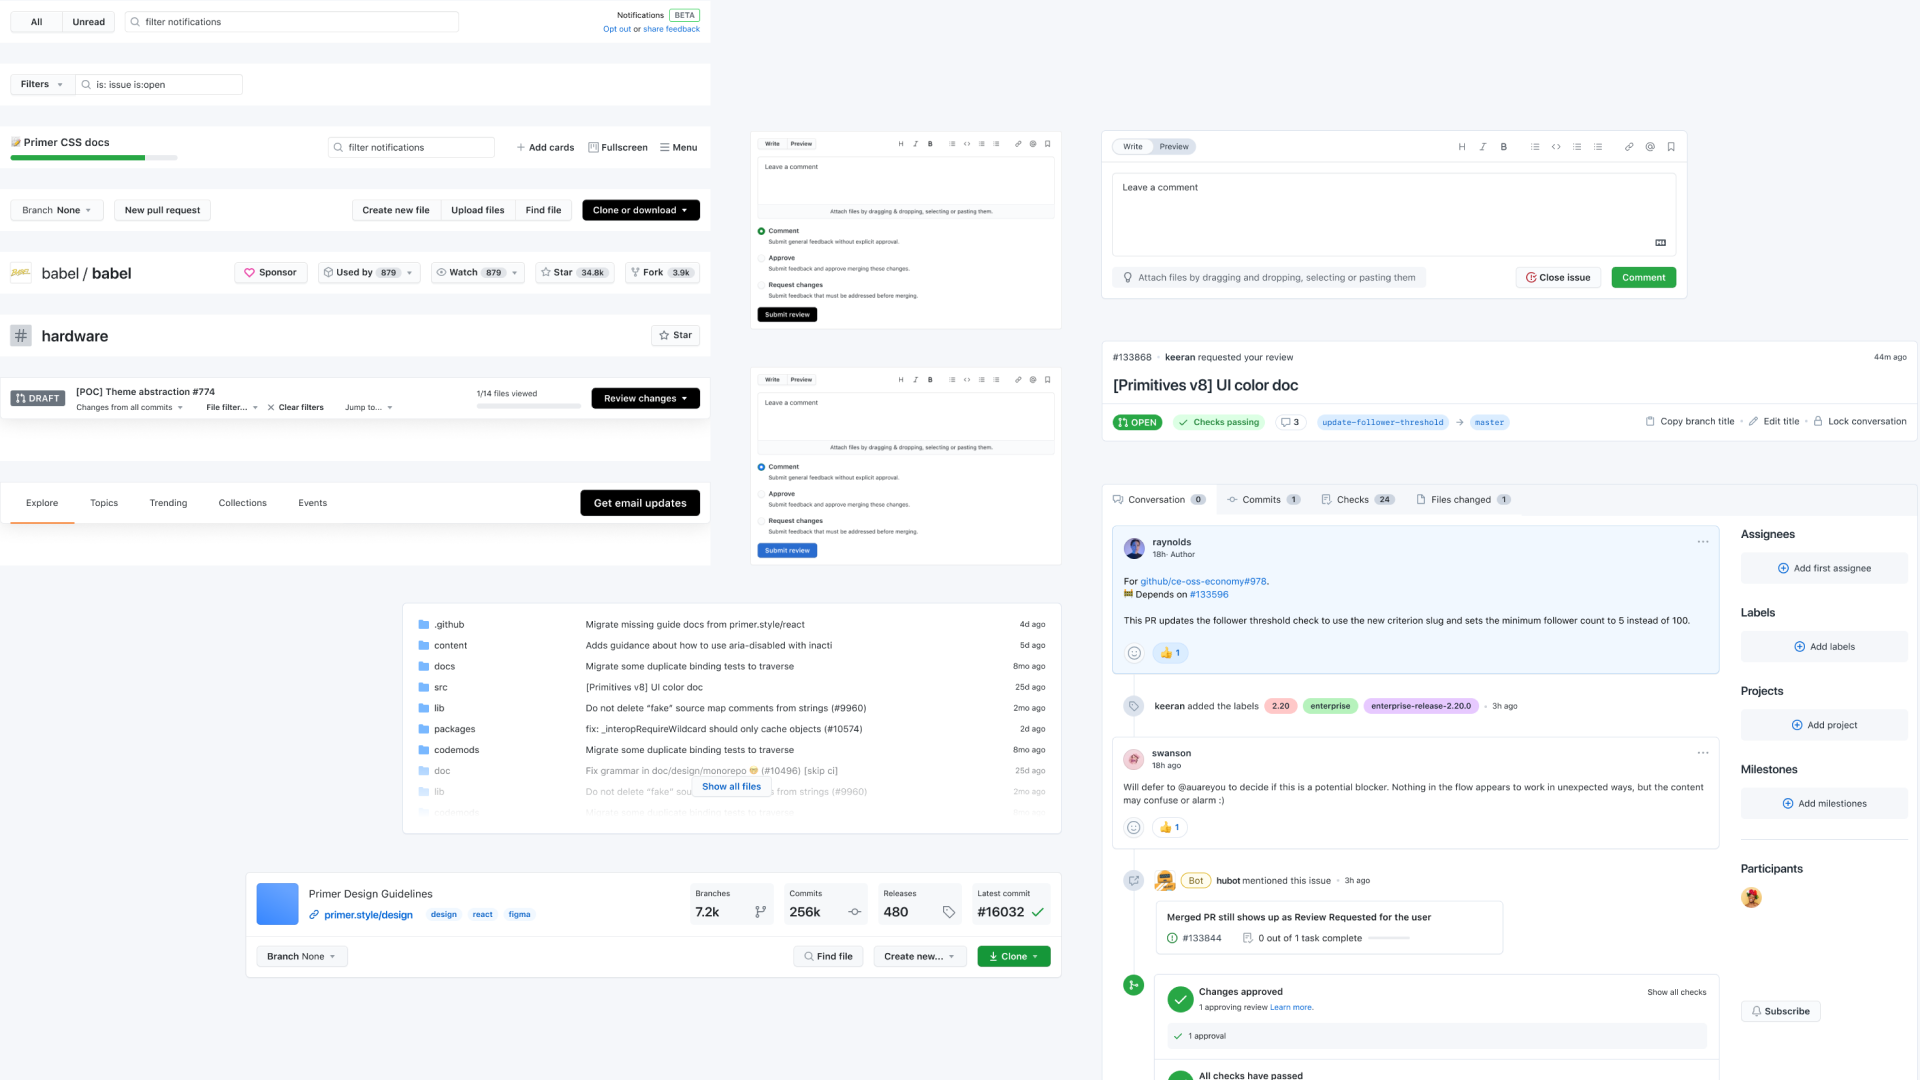Click the files viewed progress bar
This screenshot has width=1920, height=1080.
point(528,406)
